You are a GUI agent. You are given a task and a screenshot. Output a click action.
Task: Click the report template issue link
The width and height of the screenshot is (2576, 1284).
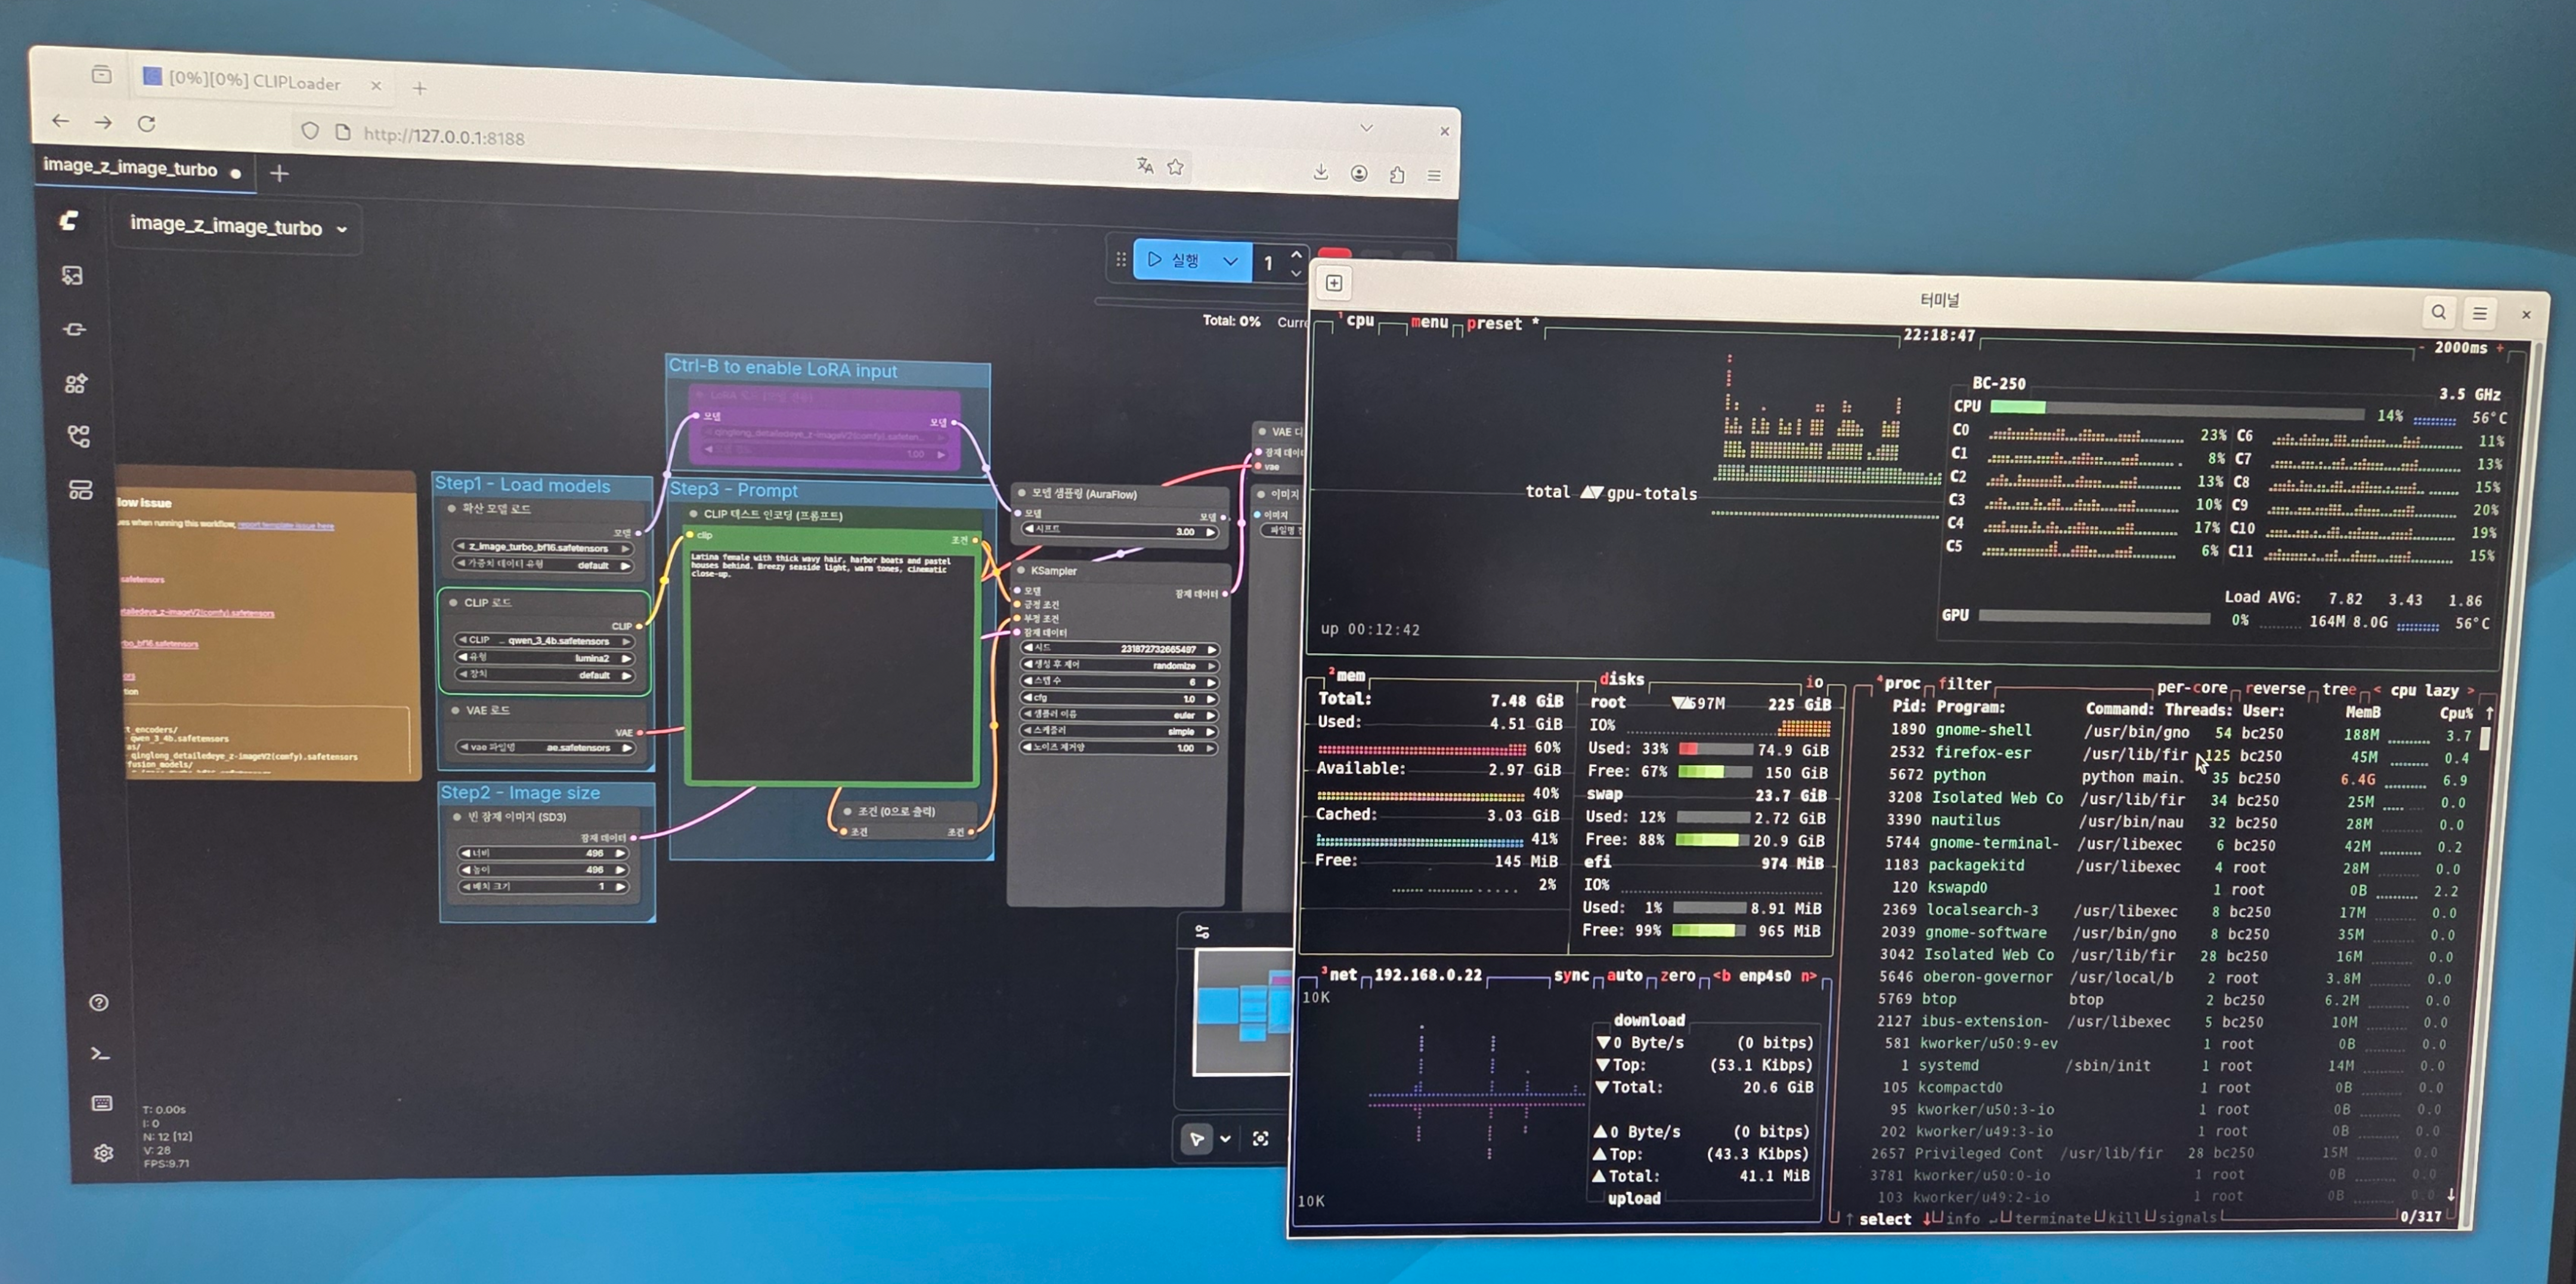click(x=285, y=525)
